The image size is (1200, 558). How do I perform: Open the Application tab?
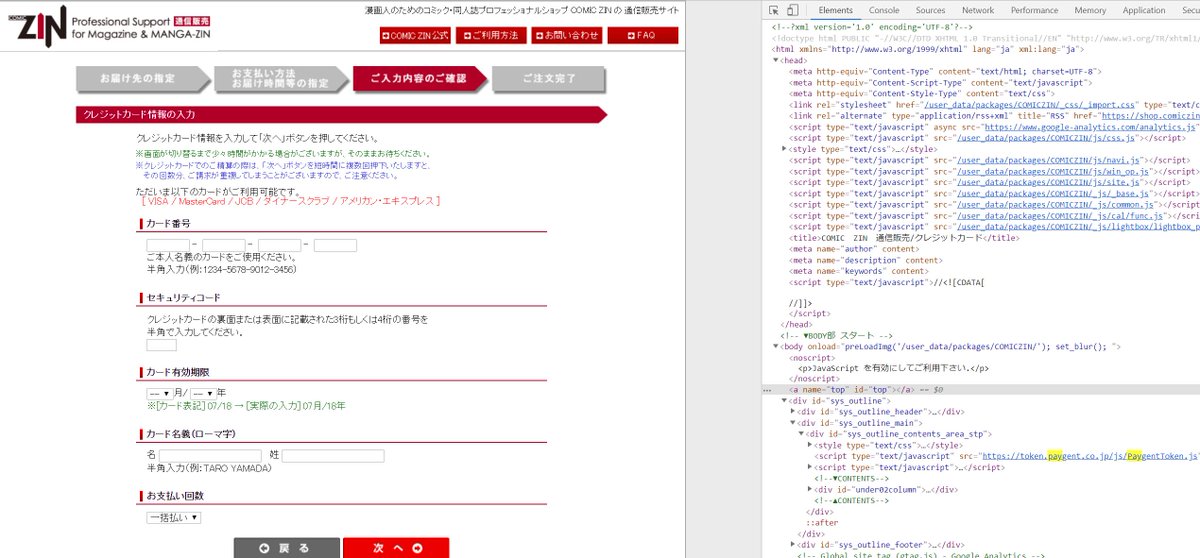(1144, 10)
